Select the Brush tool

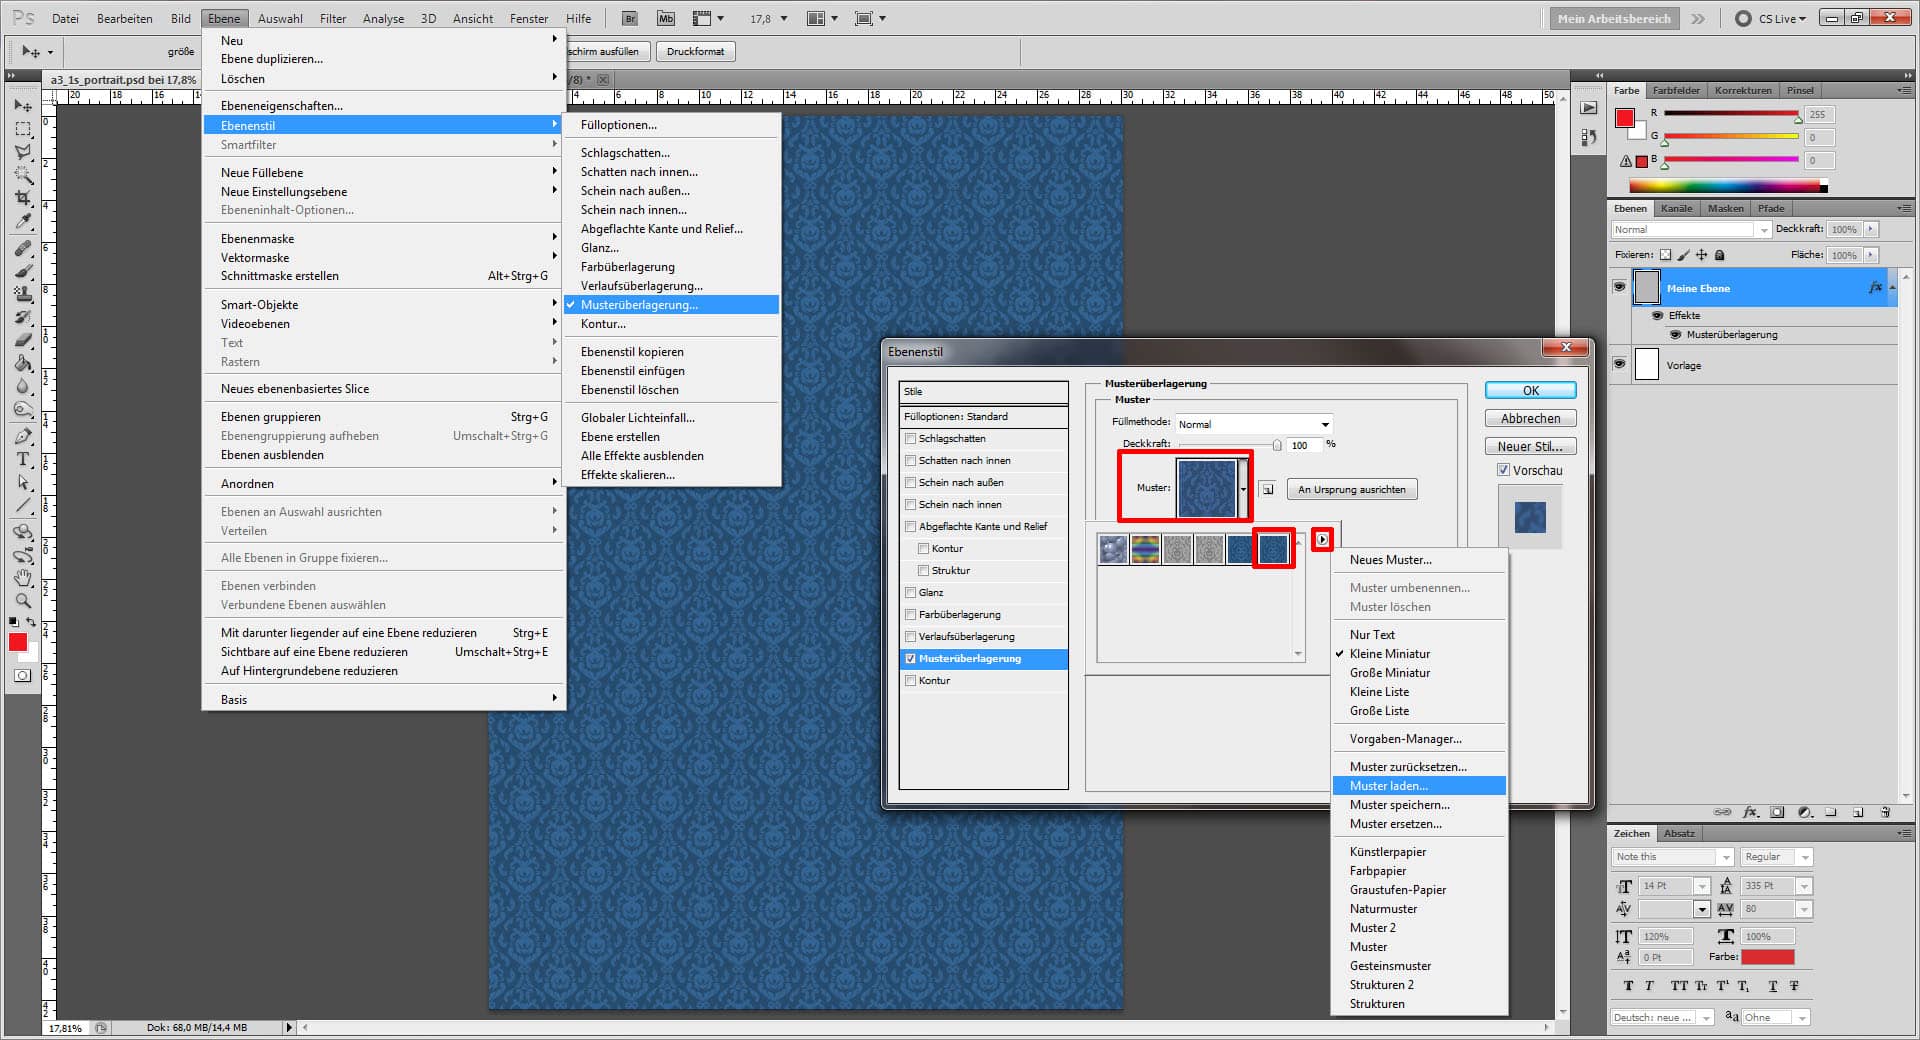click(22, 270)
